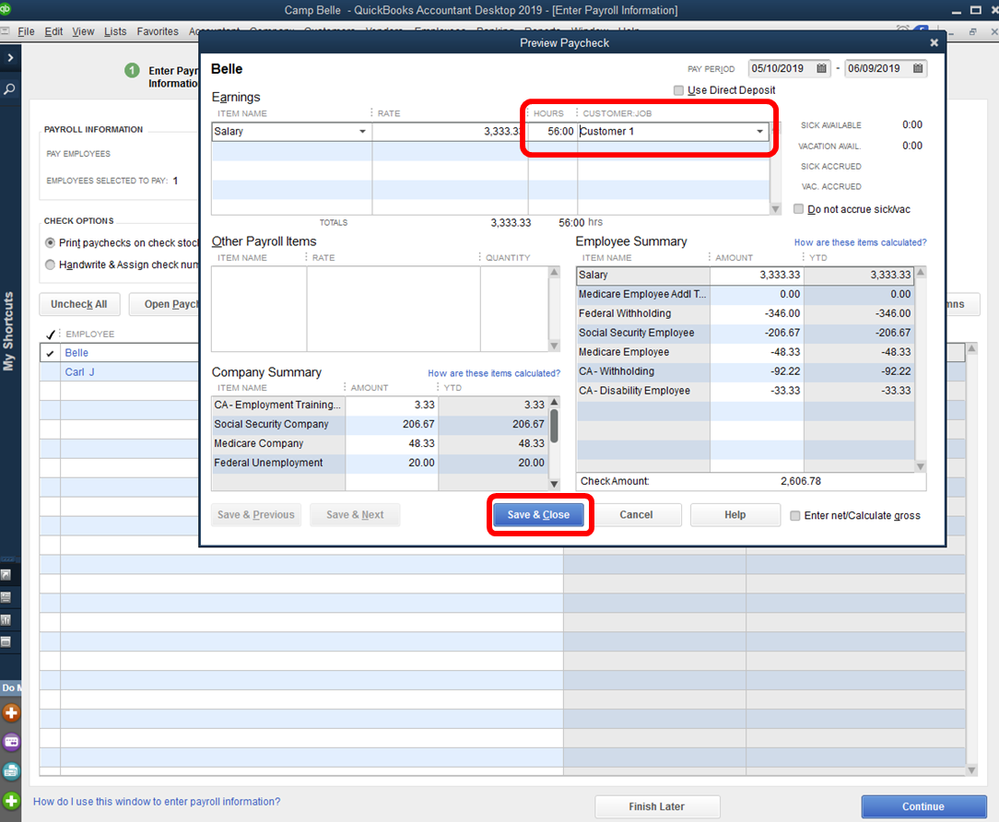Open the Favorites menu
The height and width of the screenshot is (822, 999).
(x=157, y=31)
